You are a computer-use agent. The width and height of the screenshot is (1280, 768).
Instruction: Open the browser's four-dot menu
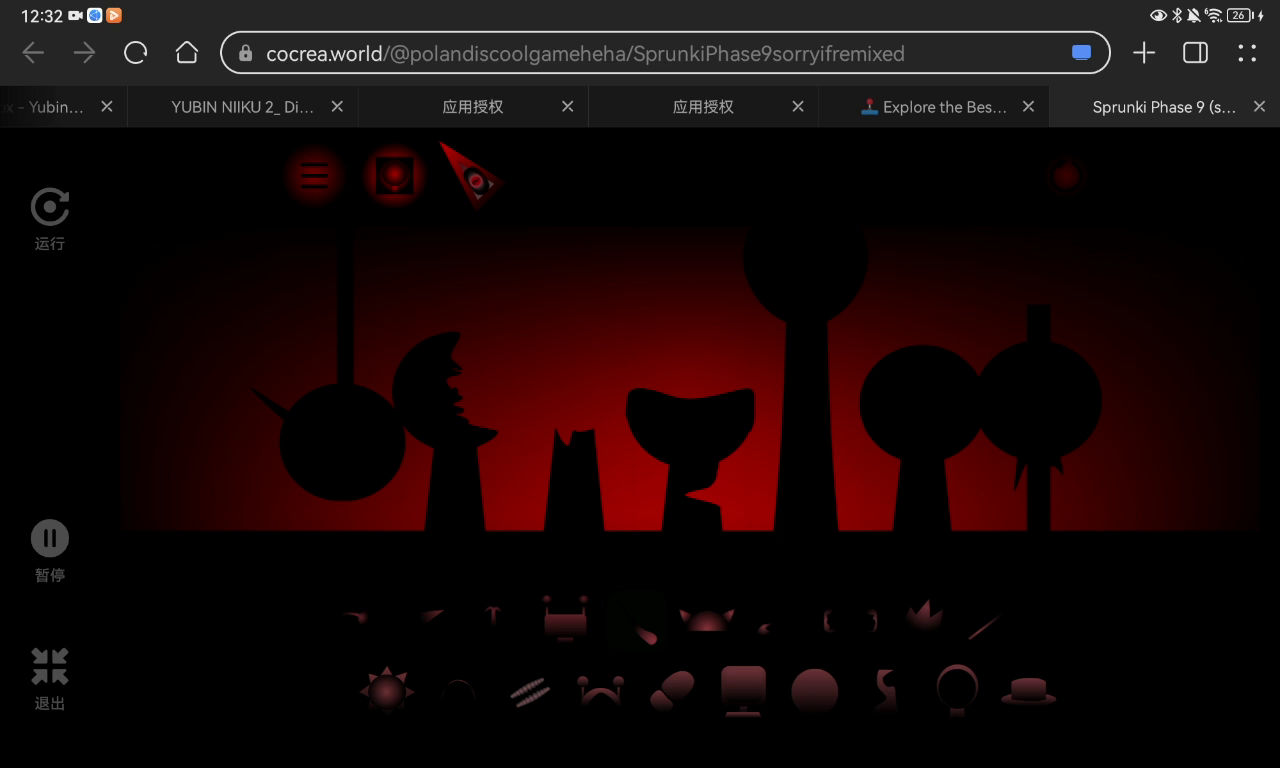(1247, 53)
